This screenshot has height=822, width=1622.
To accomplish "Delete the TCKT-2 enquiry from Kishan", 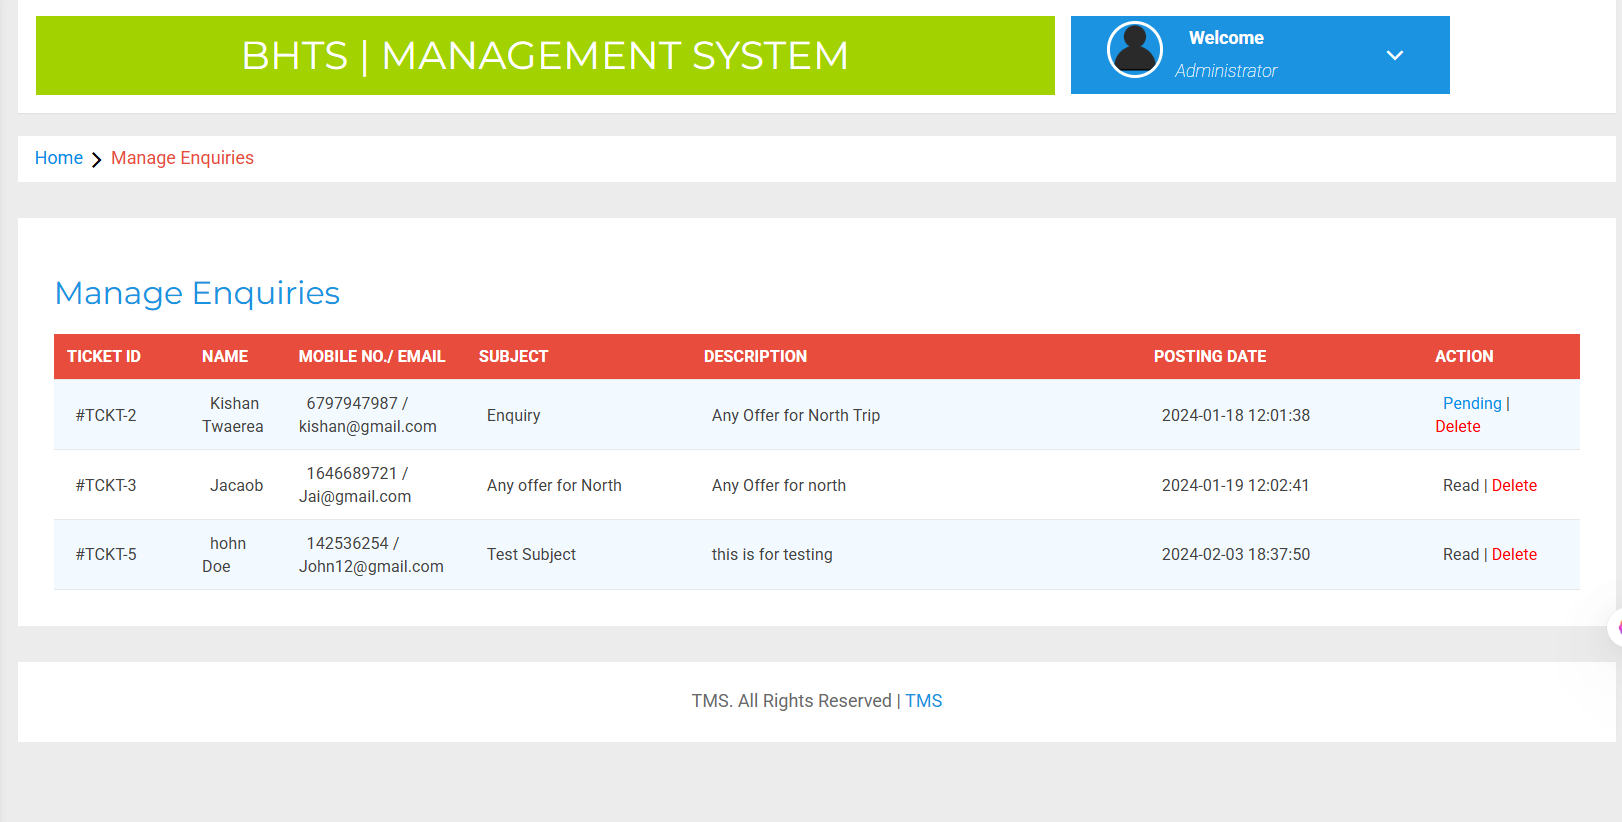I will 1458,426.
